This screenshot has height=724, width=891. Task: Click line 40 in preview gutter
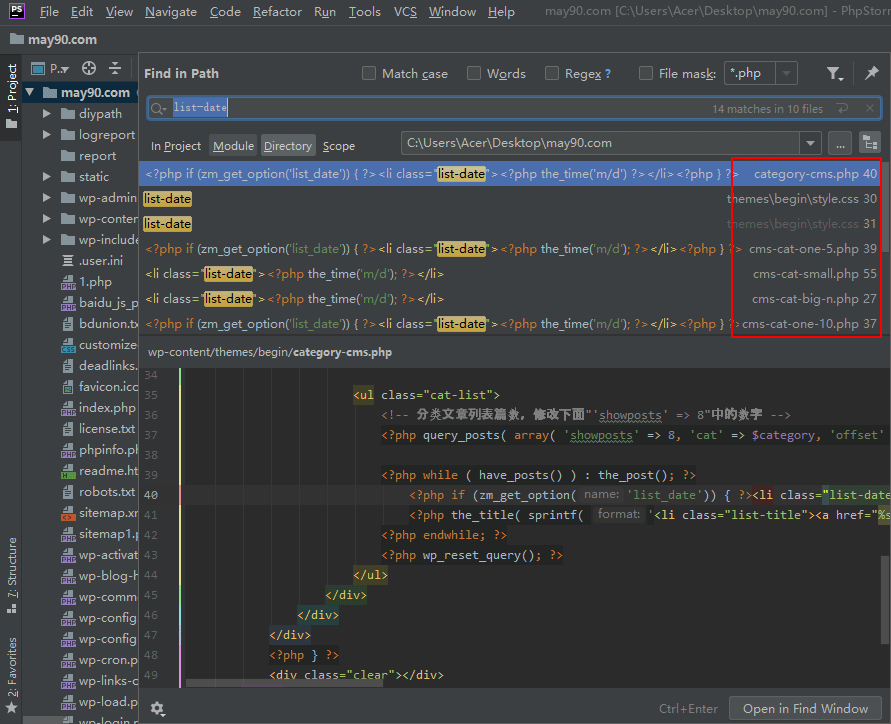[151, 495]
